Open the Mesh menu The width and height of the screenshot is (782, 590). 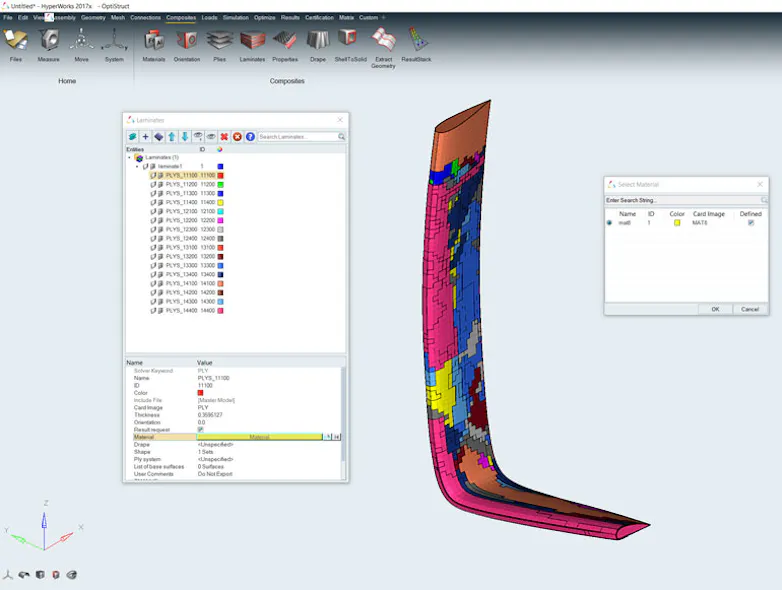[118, 17]
